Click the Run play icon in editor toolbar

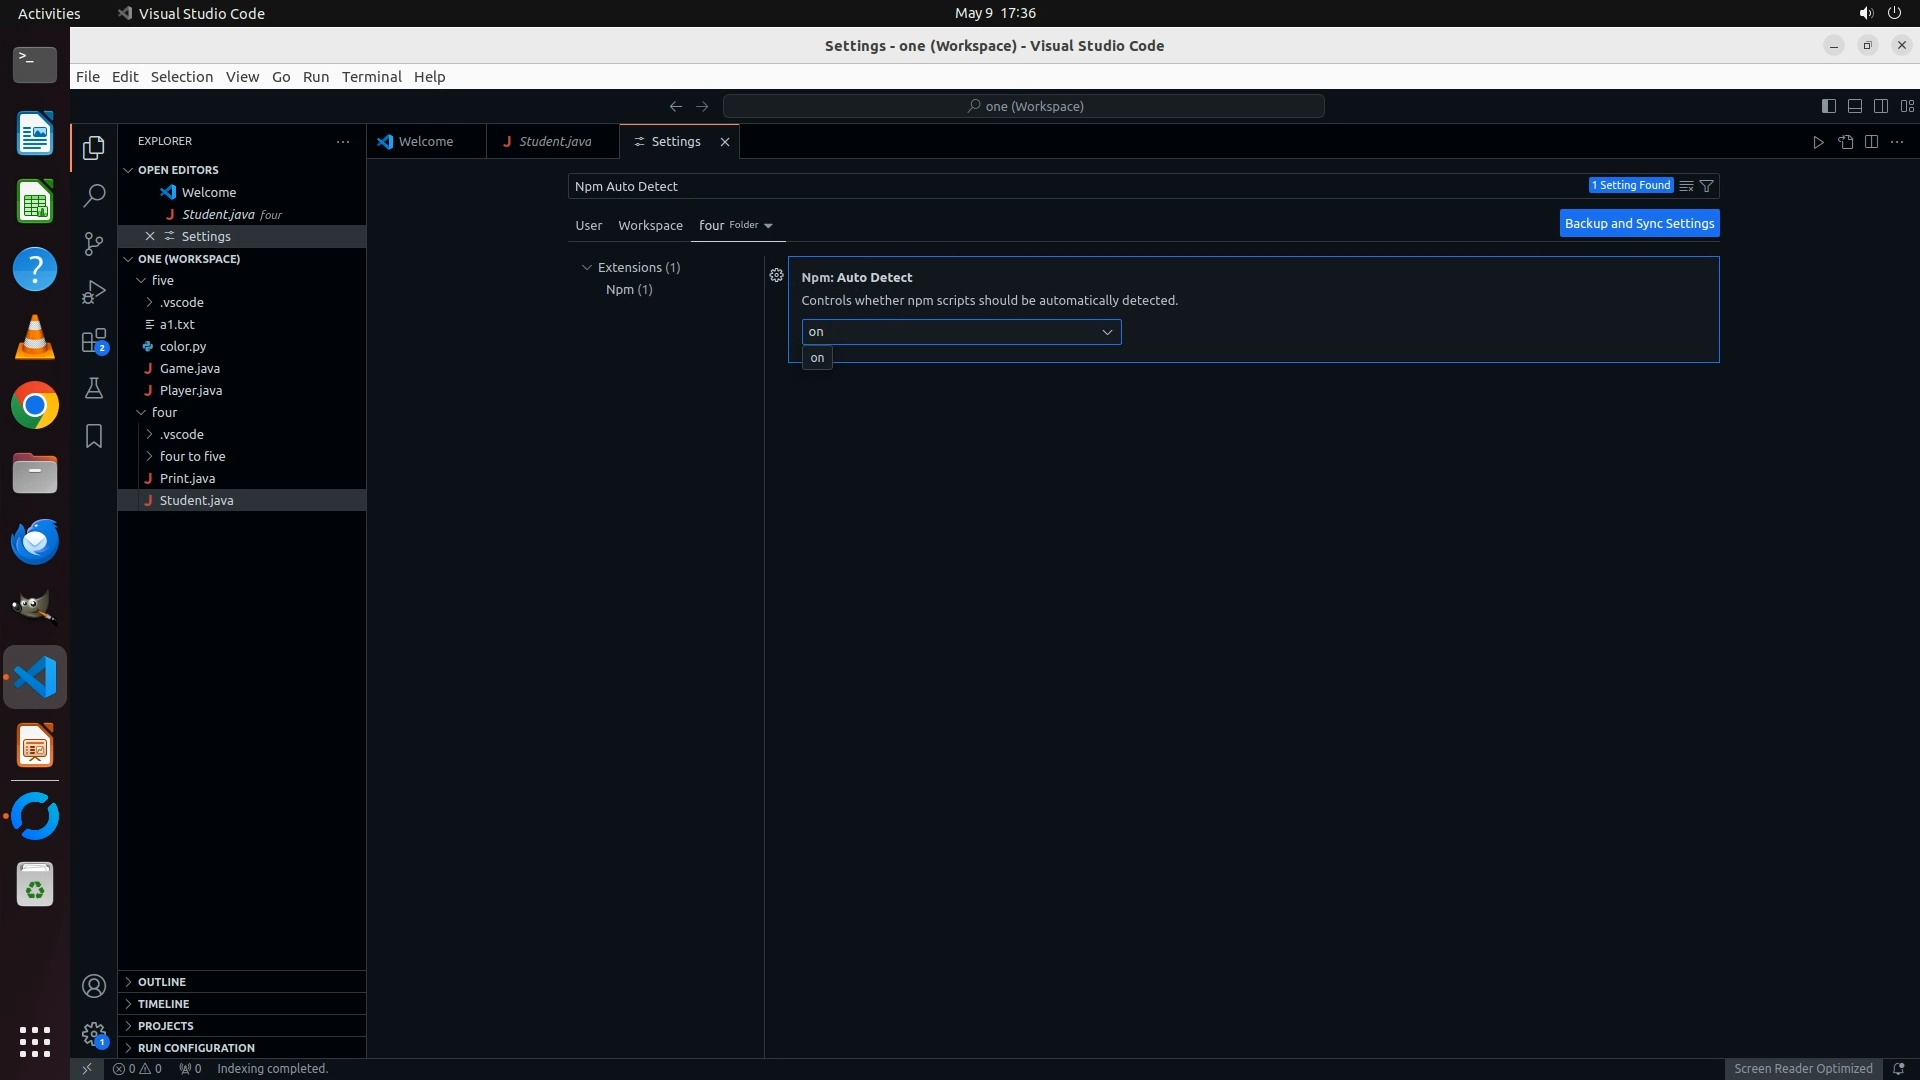pos(1818,142)
